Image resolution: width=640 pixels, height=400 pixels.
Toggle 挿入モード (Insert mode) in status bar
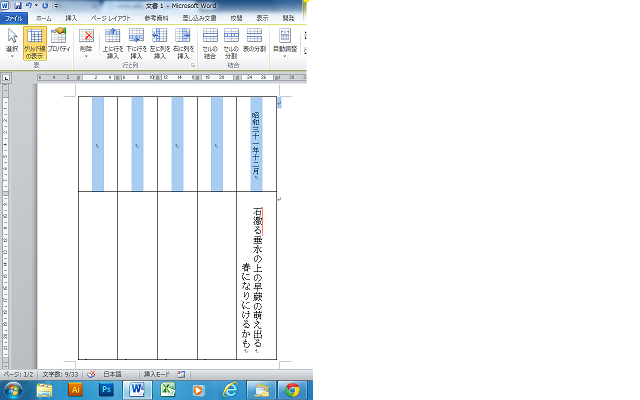157,374
